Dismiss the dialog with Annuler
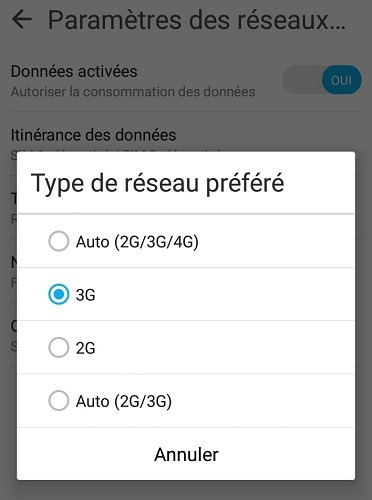 186,454
